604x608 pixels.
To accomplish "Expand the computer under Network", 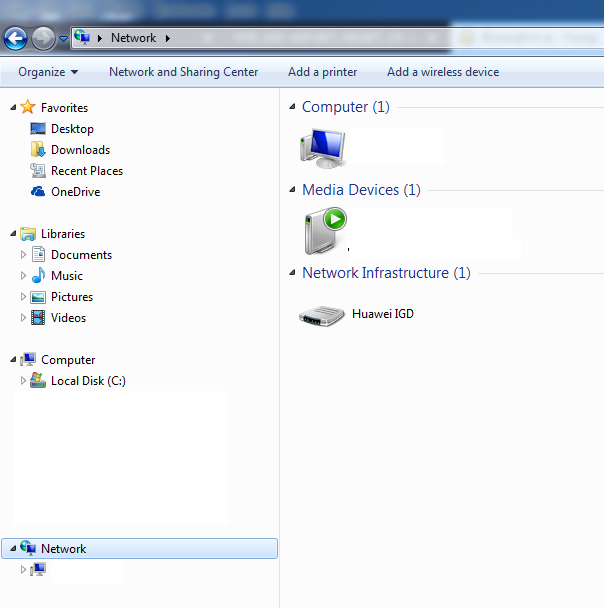I will 23,570.
